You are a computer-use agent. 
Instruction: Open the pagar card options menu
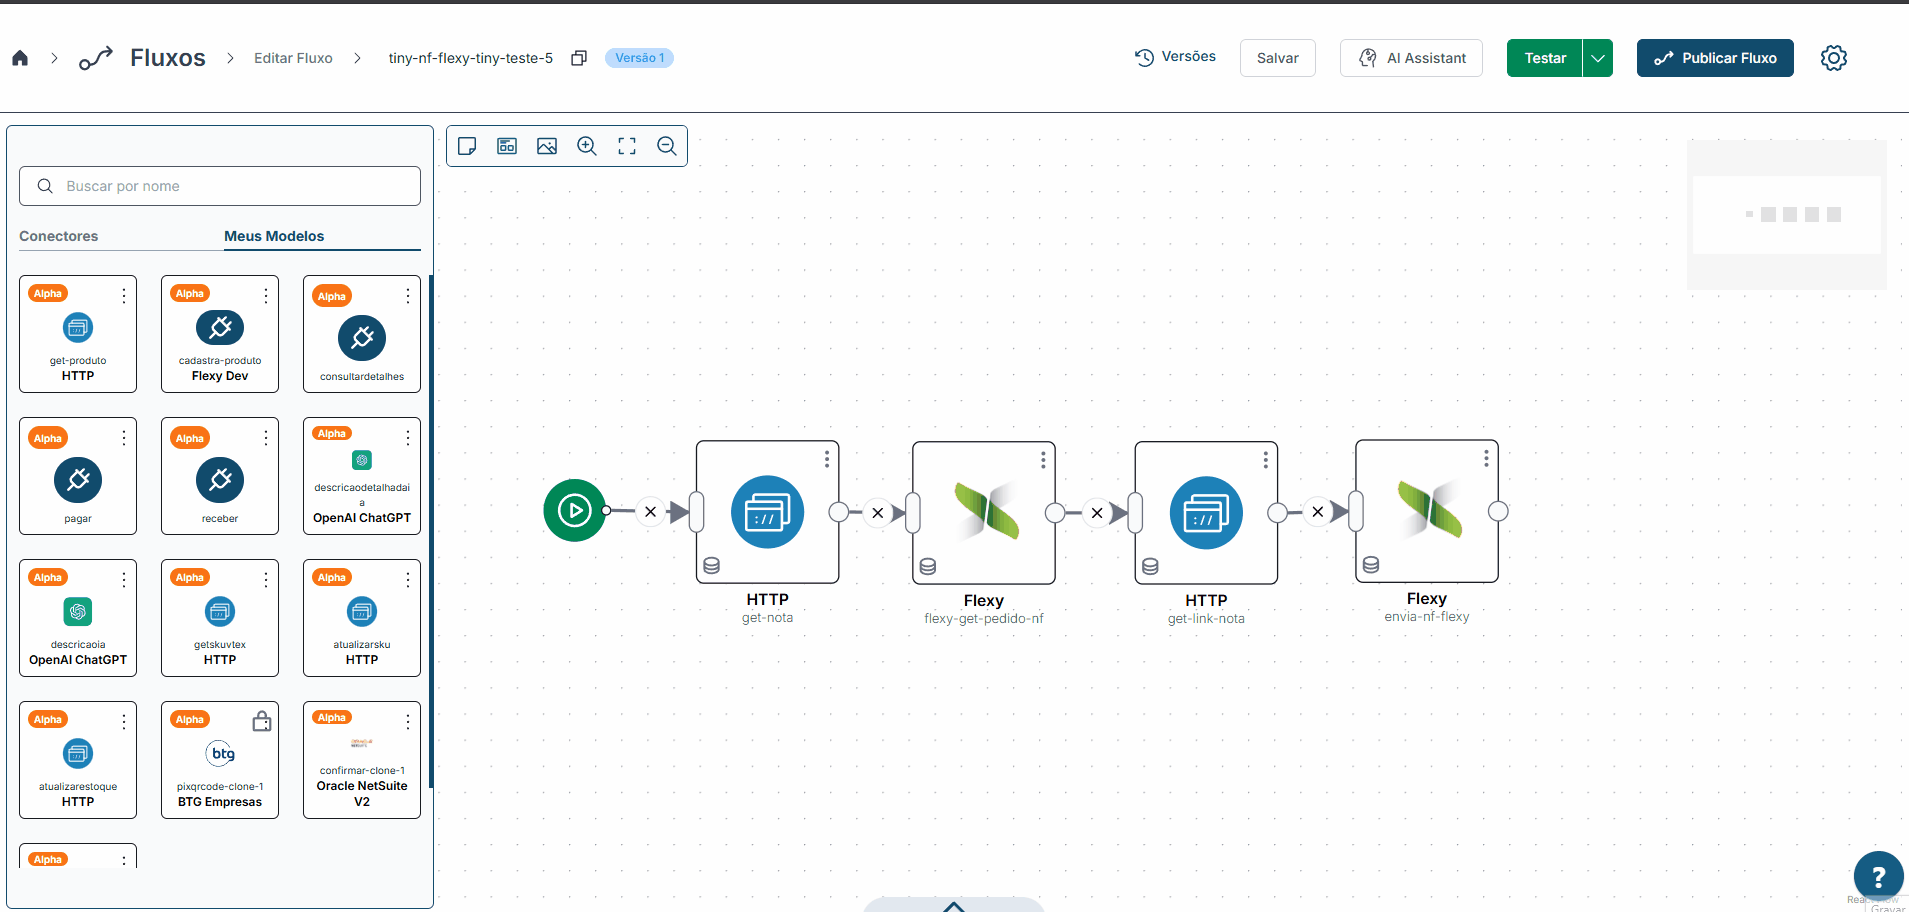coord(124,438)
